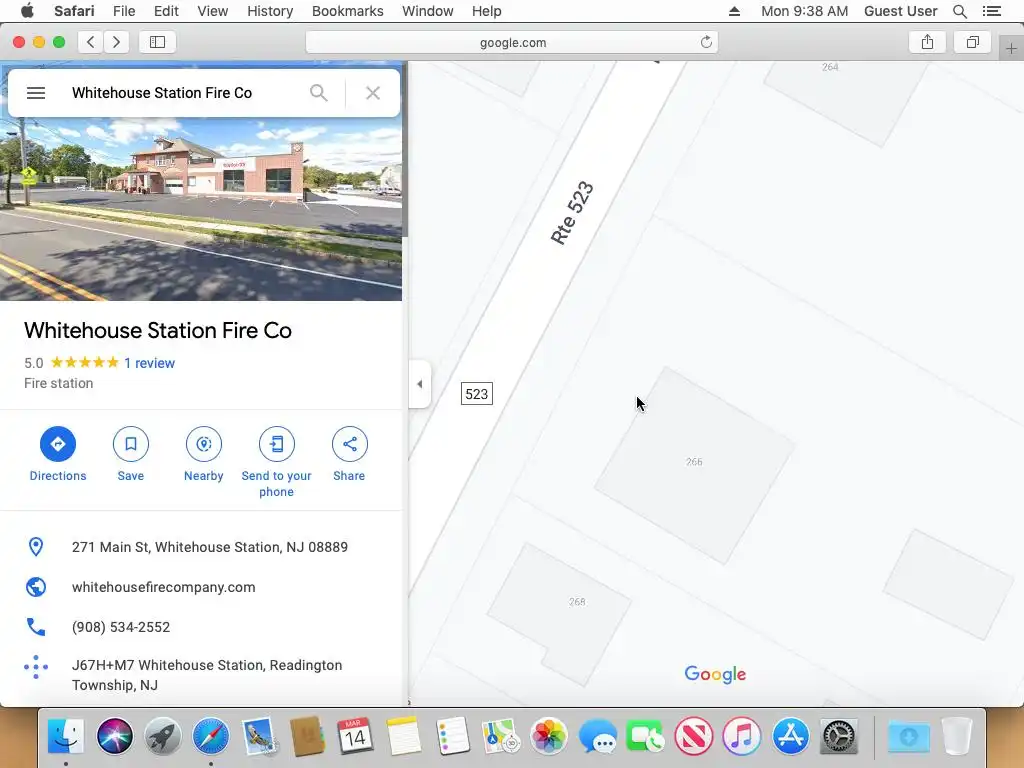This screenshot has width=1024, height=768.
Task: Open Calendar from the Dock
Action: point(355,736)
